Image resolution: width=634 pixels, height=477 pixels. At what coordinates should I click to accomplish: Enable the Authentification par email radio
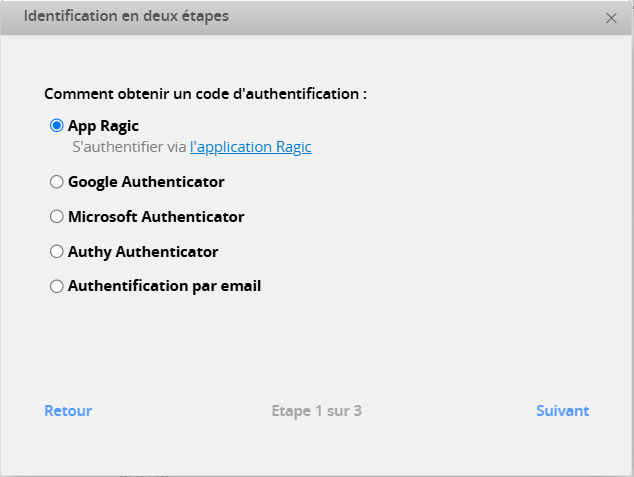(x=57, y=286)
